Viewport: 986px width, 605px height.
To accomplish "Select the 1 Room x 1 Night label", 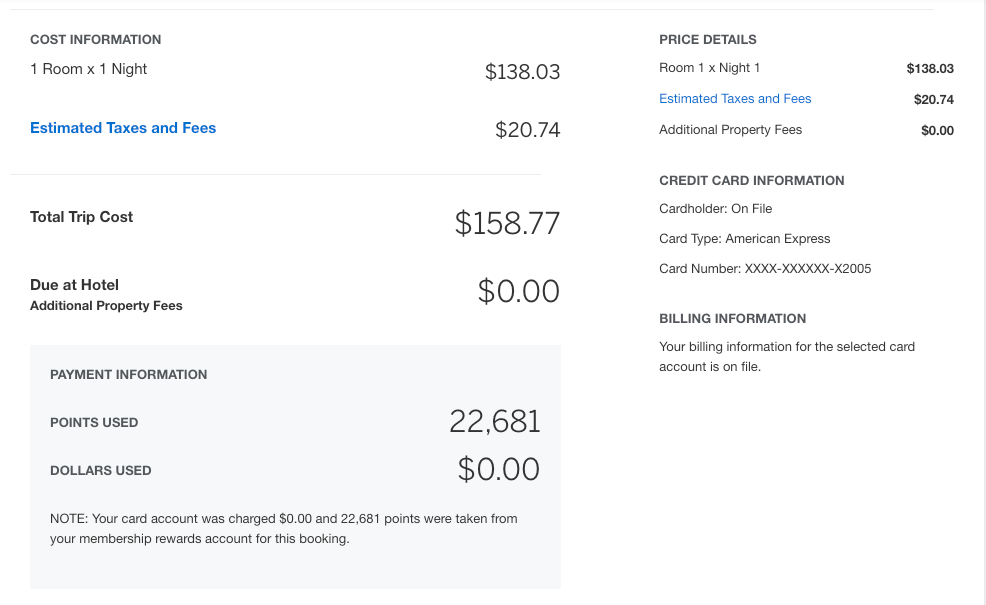I will 89,69.
